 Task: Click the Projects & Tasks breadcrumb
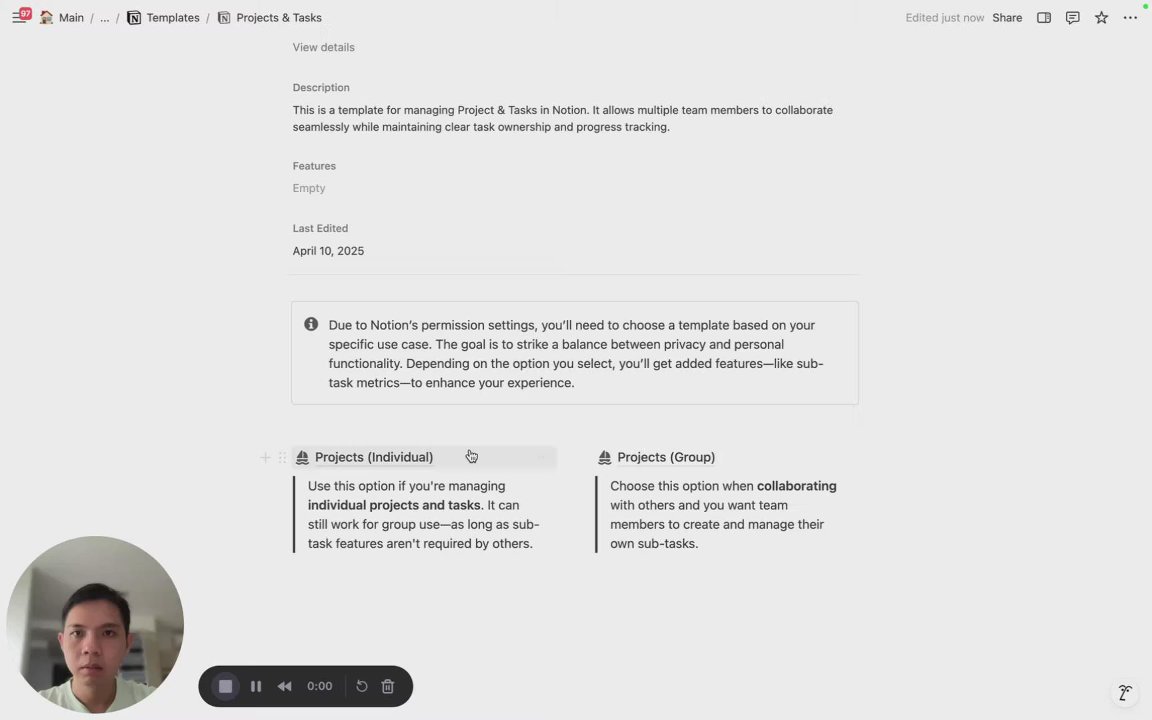click(x=278, y=18)
